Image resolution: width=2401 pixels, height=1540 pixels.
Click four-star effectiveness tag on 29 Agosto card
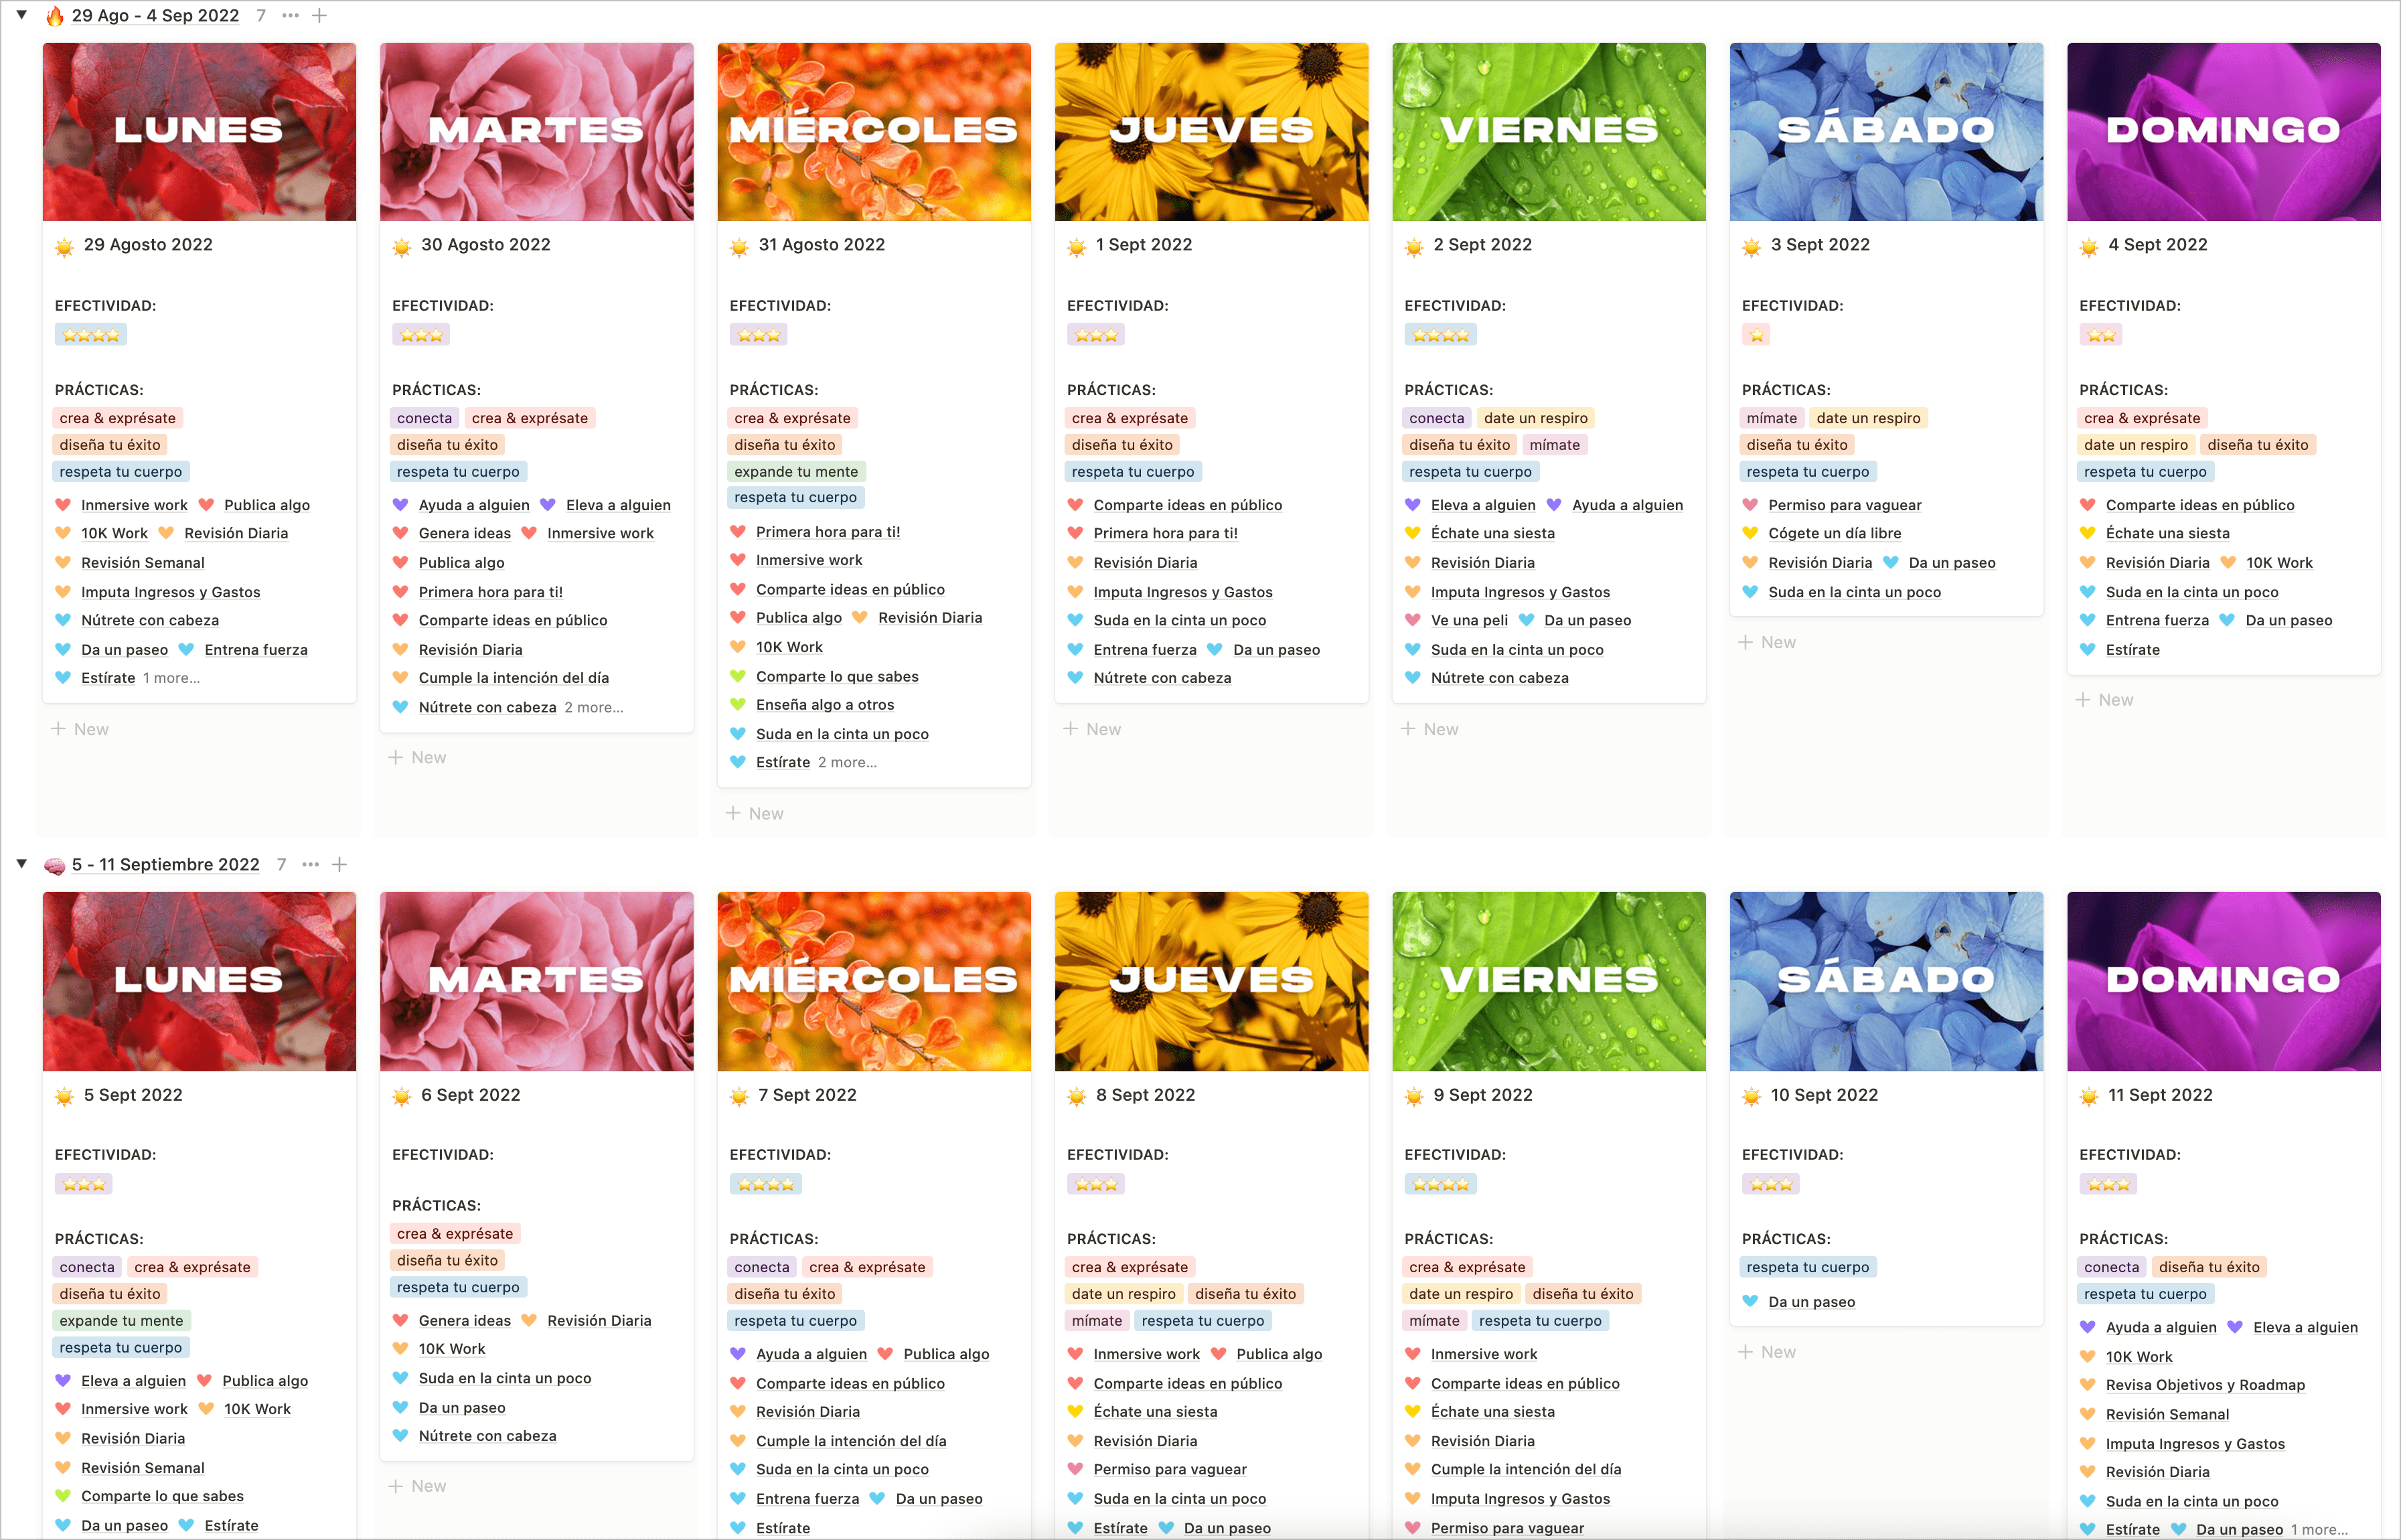point(91,335)
